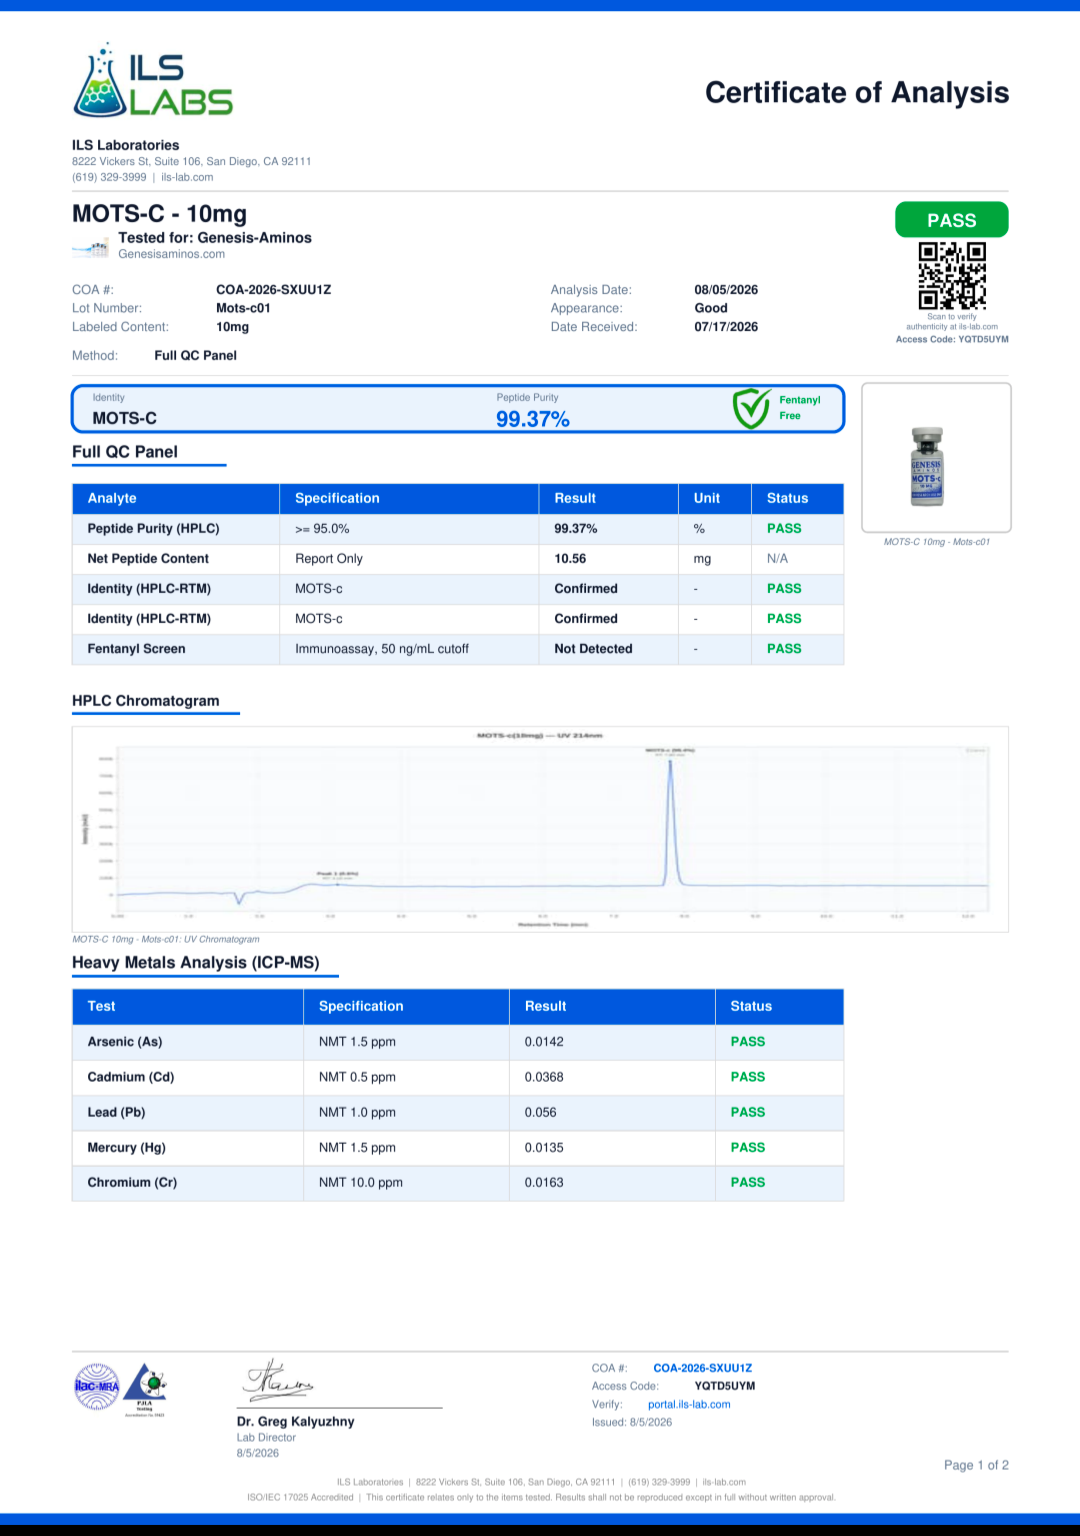The height and width of the screenshot is (1536, 1080).
Task: Click the HPLC chromatogram graph
Action: coord(540,829)
